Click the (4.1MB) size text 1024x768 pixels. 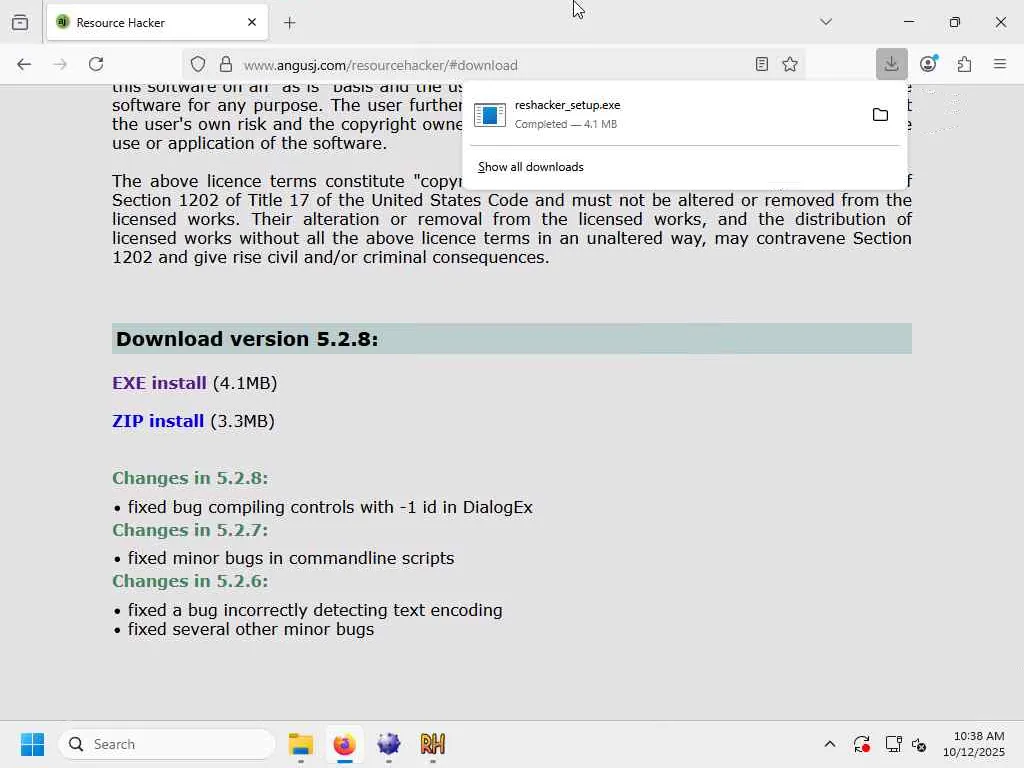tap(245, 383)
